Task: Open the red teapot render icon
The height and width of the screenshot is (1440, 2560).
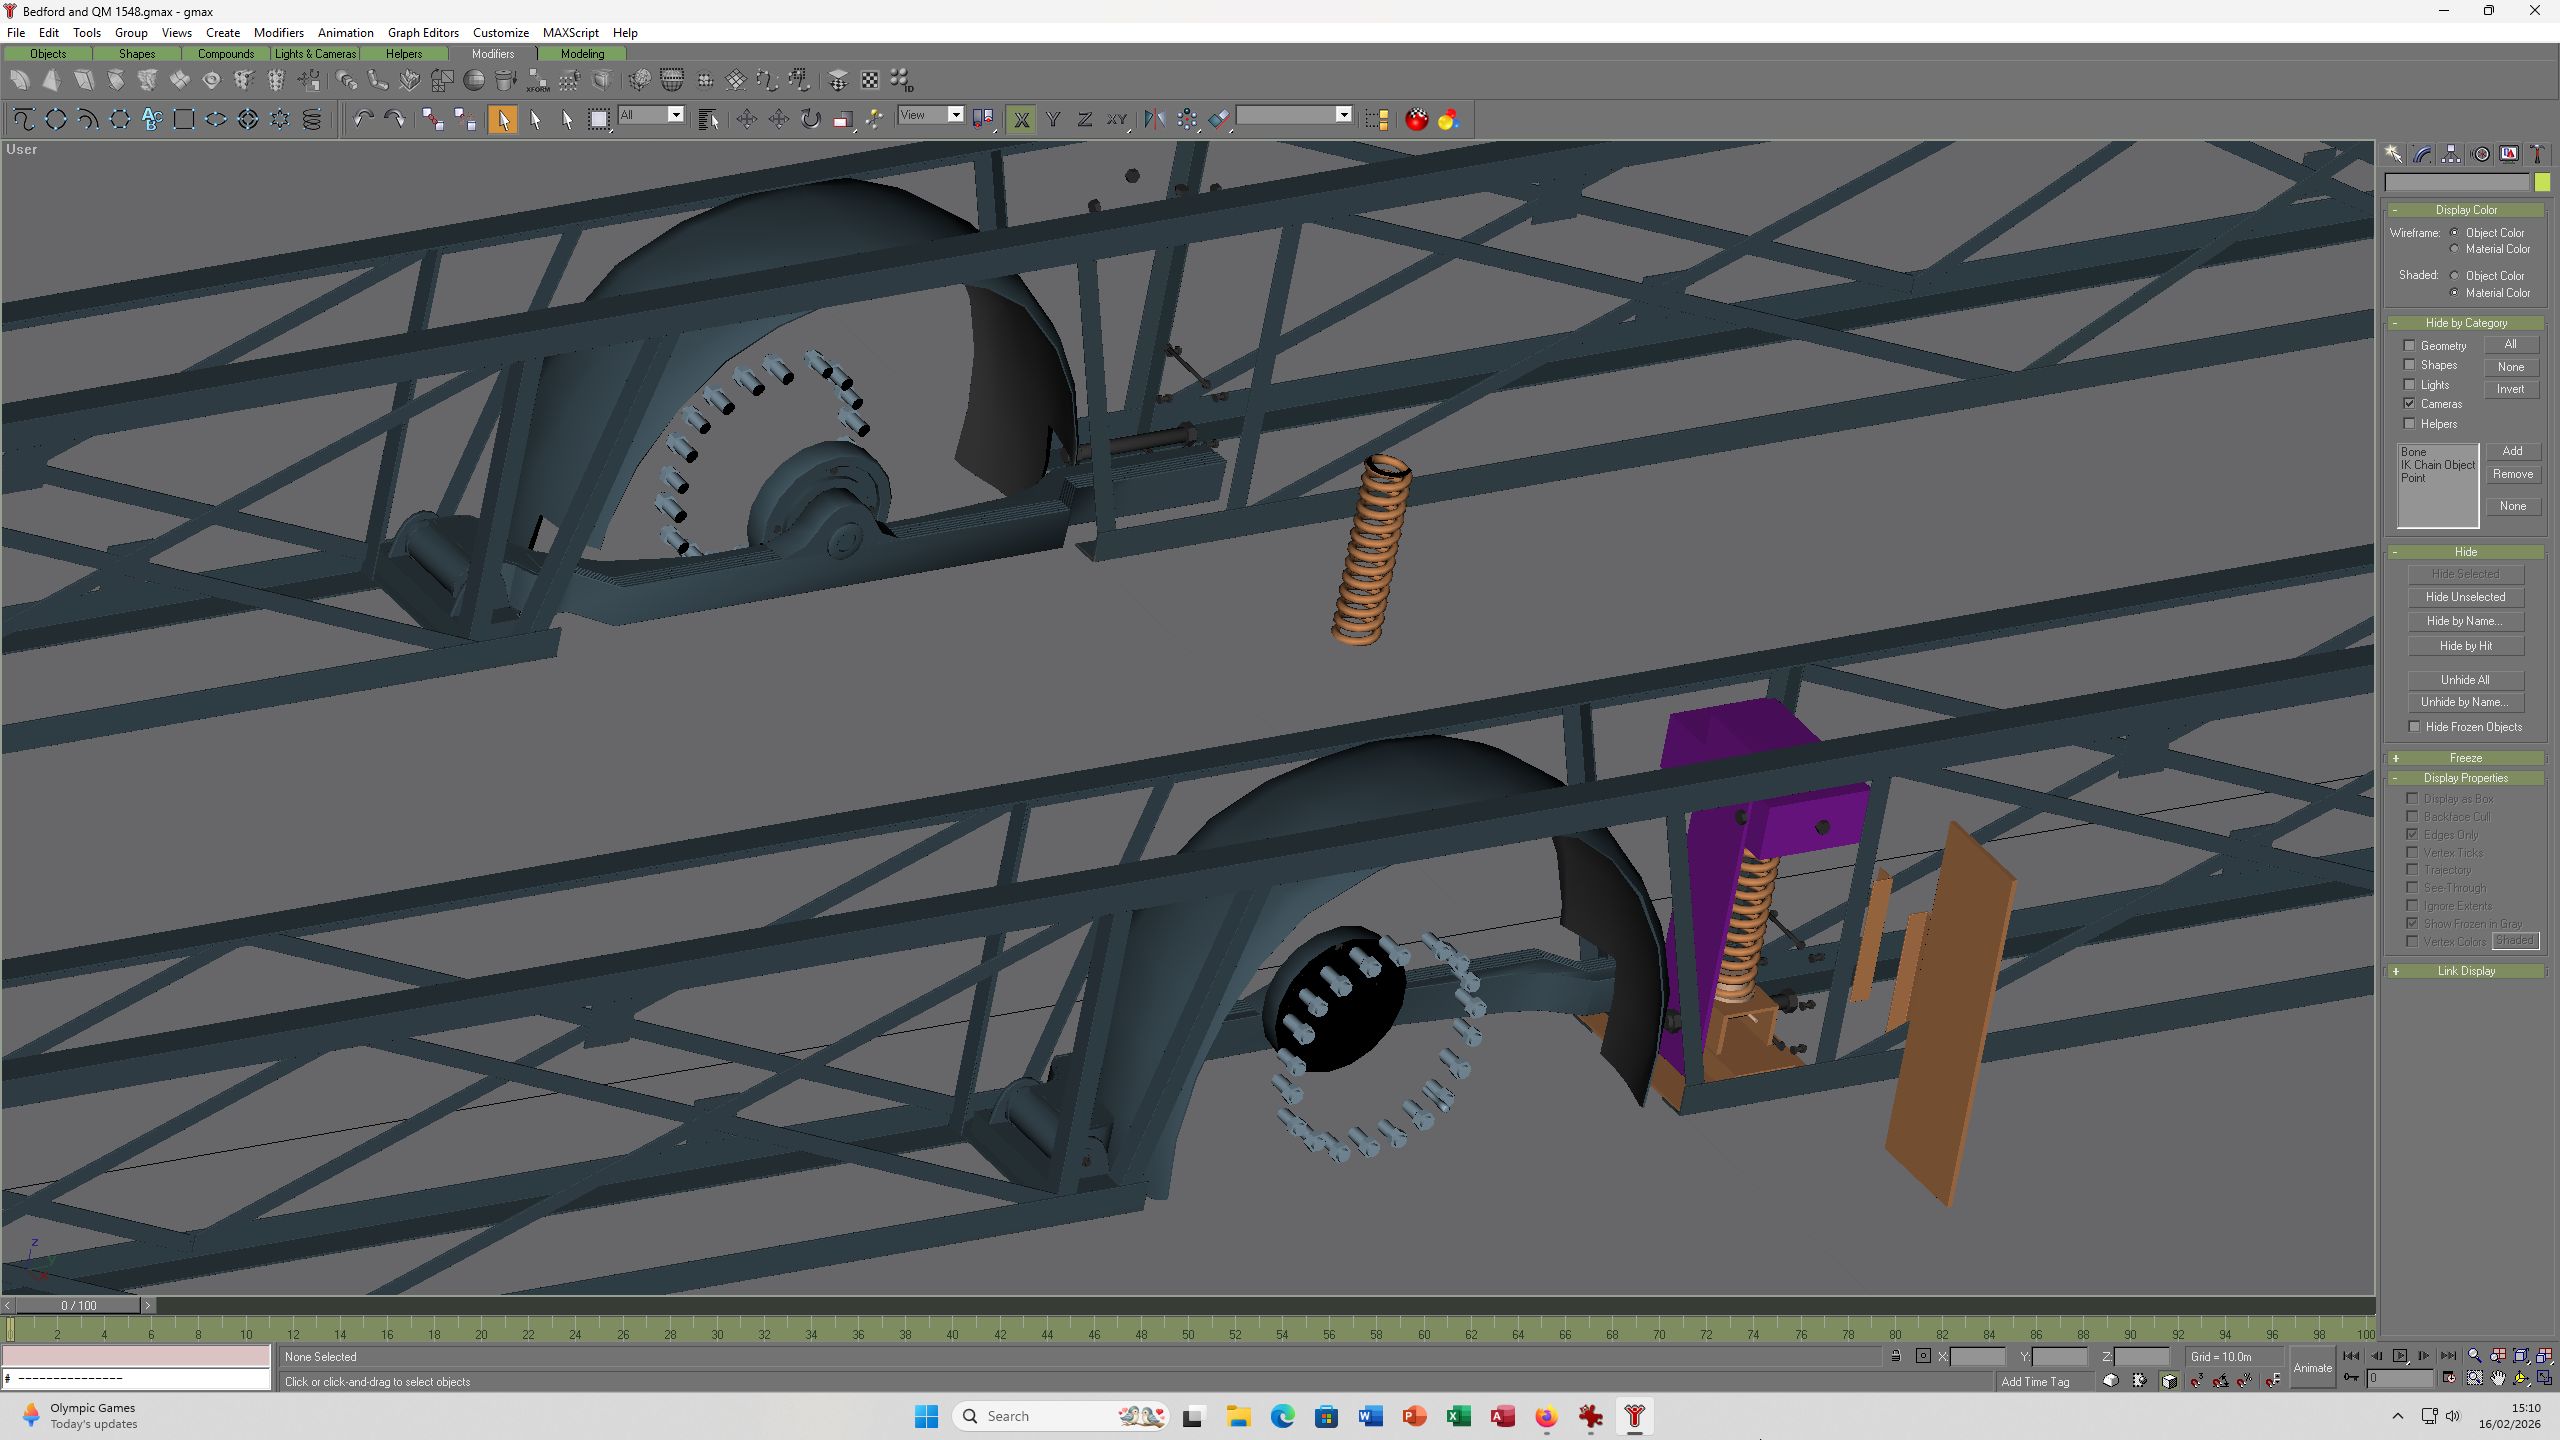Action: coord(1417,120)
